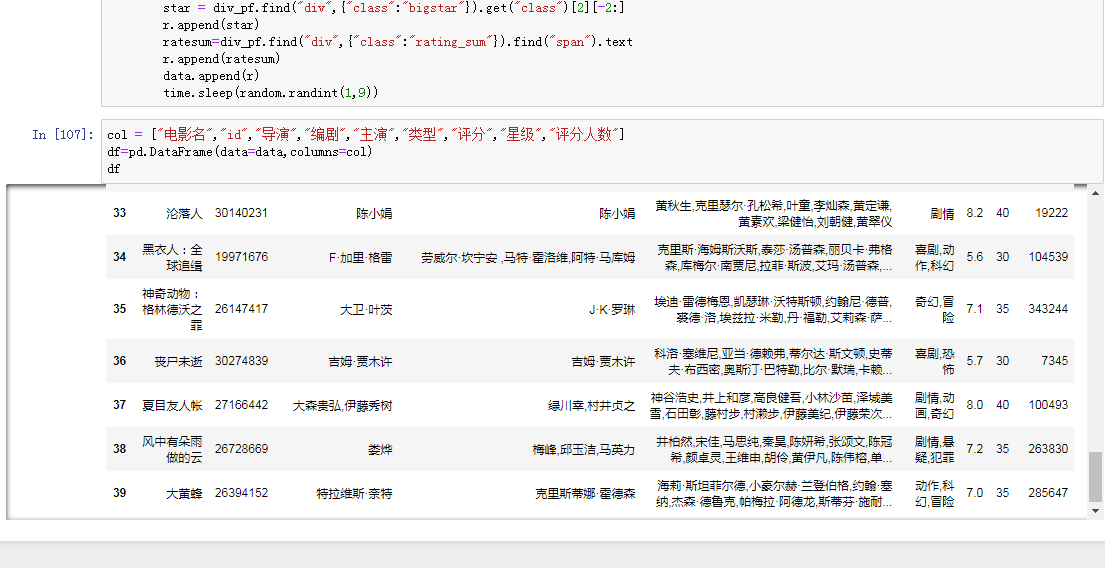Click the r.append(ratesum) code line
Screen dimensions: 1105x568
click(221, 58)
